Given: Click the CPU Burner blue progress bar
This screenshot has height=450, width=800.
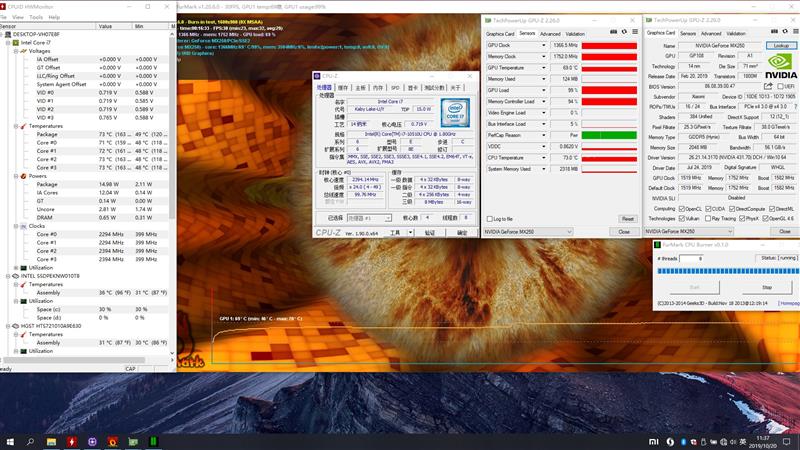Looking at the screenshot, I should [728, 271].
